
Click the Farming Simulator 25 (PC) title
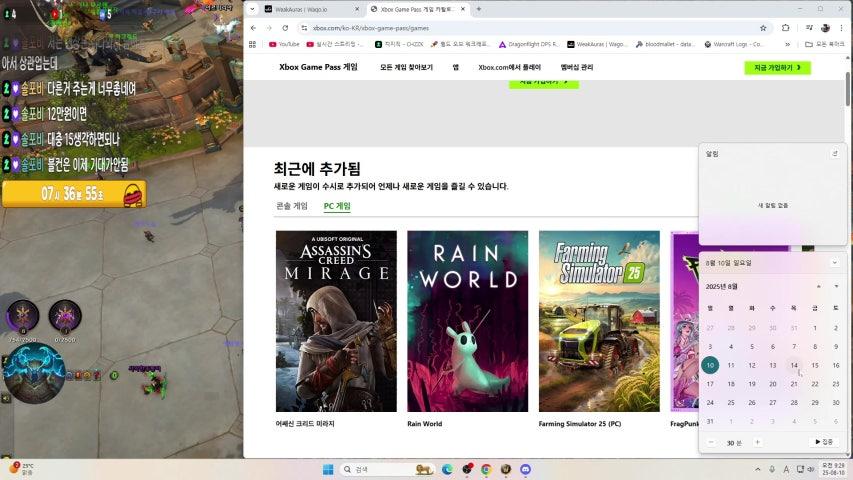click(x=580, y=424)
